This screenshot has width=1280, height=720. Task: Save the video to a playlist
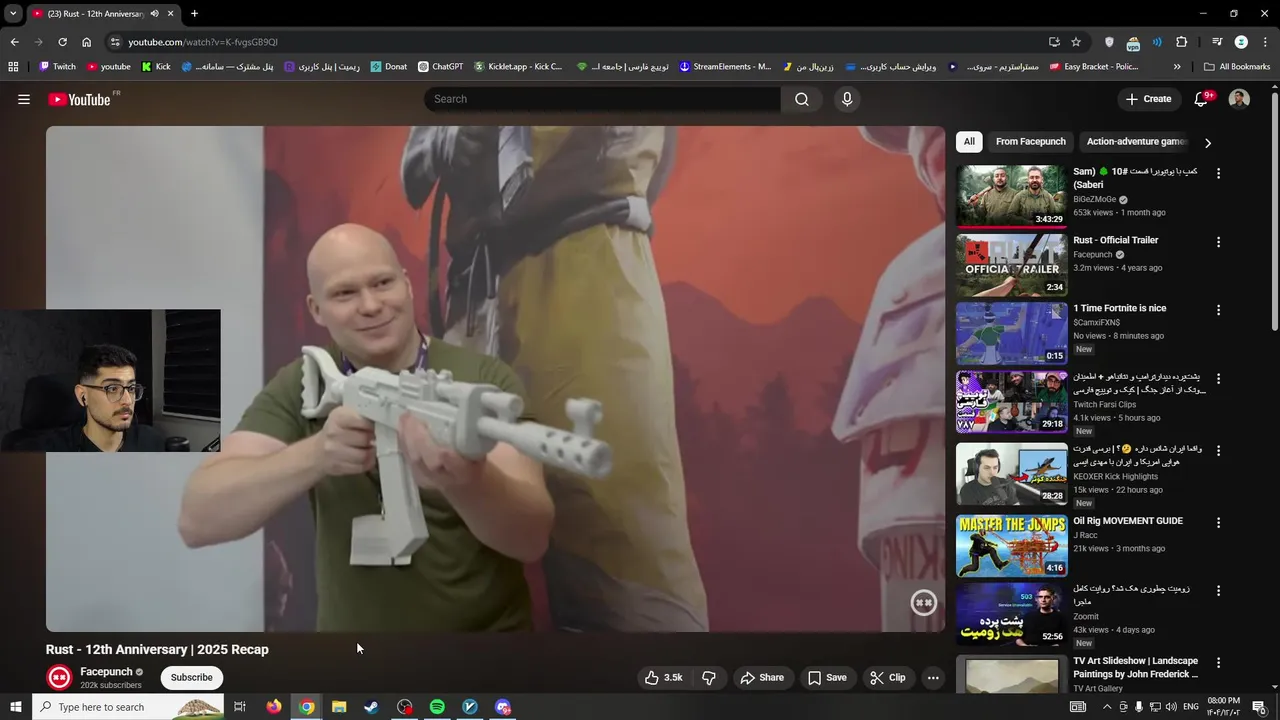827,677
